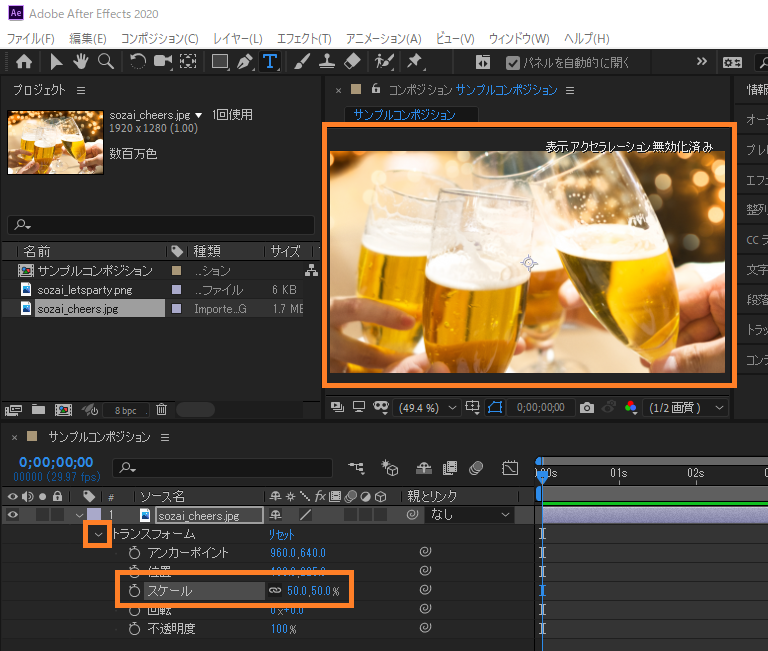This screenshot has width=768, height=651.
Task: Select the Rectangle shape tool
Action: click(x=220, y=62)
